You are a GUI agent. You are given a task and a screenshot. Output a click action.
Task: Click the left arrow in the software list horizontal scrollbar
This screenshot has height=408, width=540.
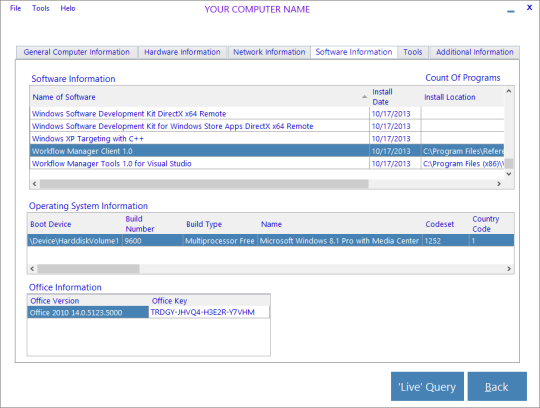point(34,184)
